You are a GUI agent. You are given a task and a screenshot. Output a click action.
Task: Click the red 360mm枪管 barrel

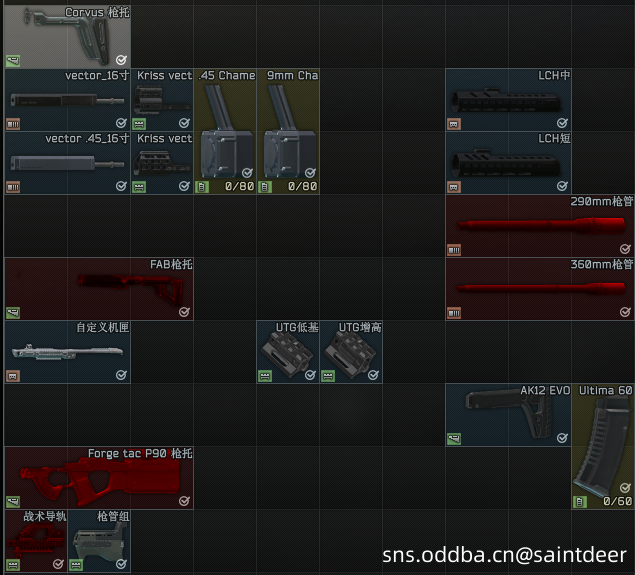(x=540, y=289)
